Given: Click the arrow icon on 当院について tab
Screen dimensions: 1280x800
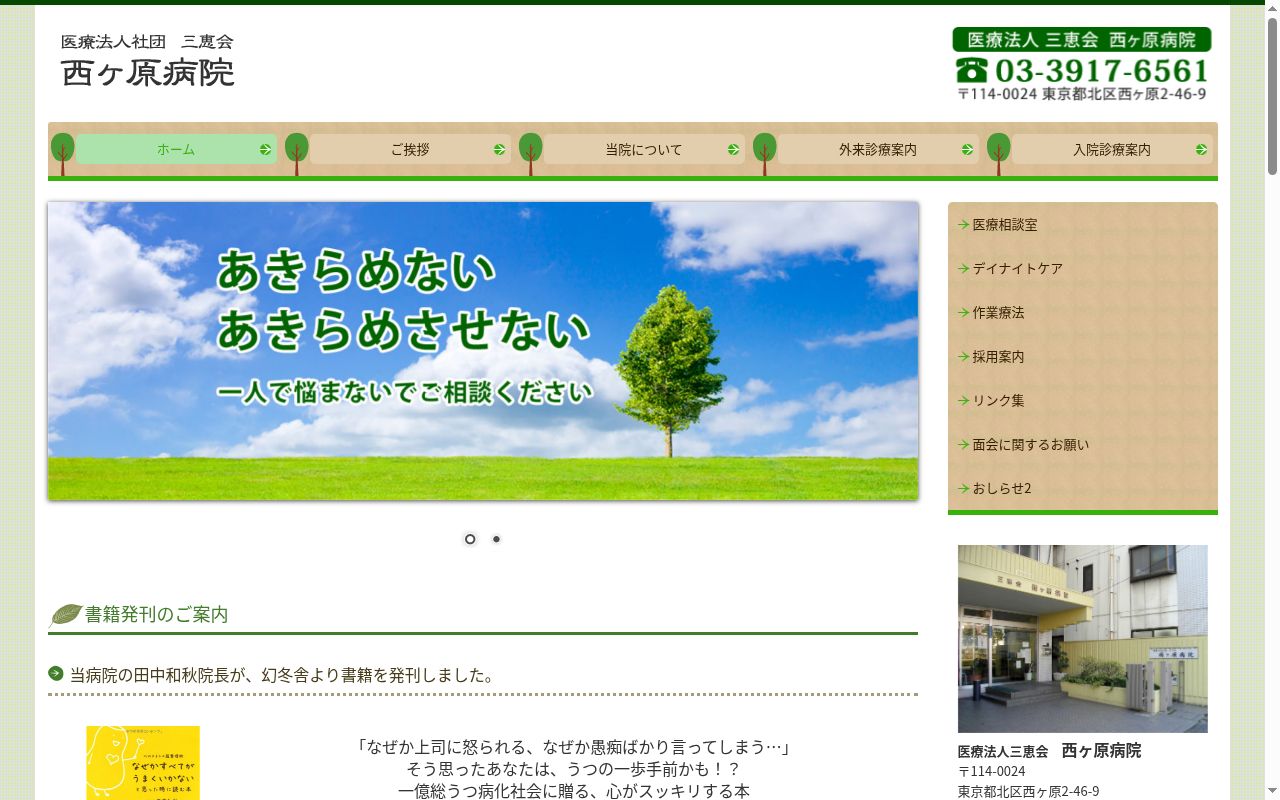Looking at the screenshot, I should tap(733, 150).
